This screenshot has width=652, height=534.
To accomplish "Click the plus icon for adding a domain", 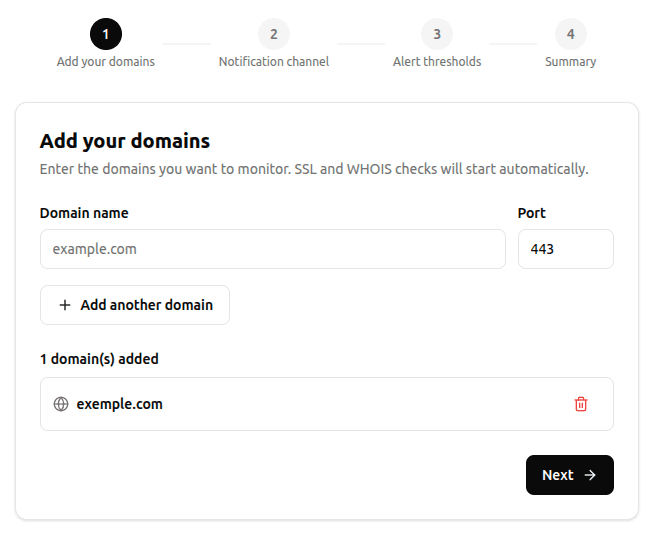I will tap(65, 305).
